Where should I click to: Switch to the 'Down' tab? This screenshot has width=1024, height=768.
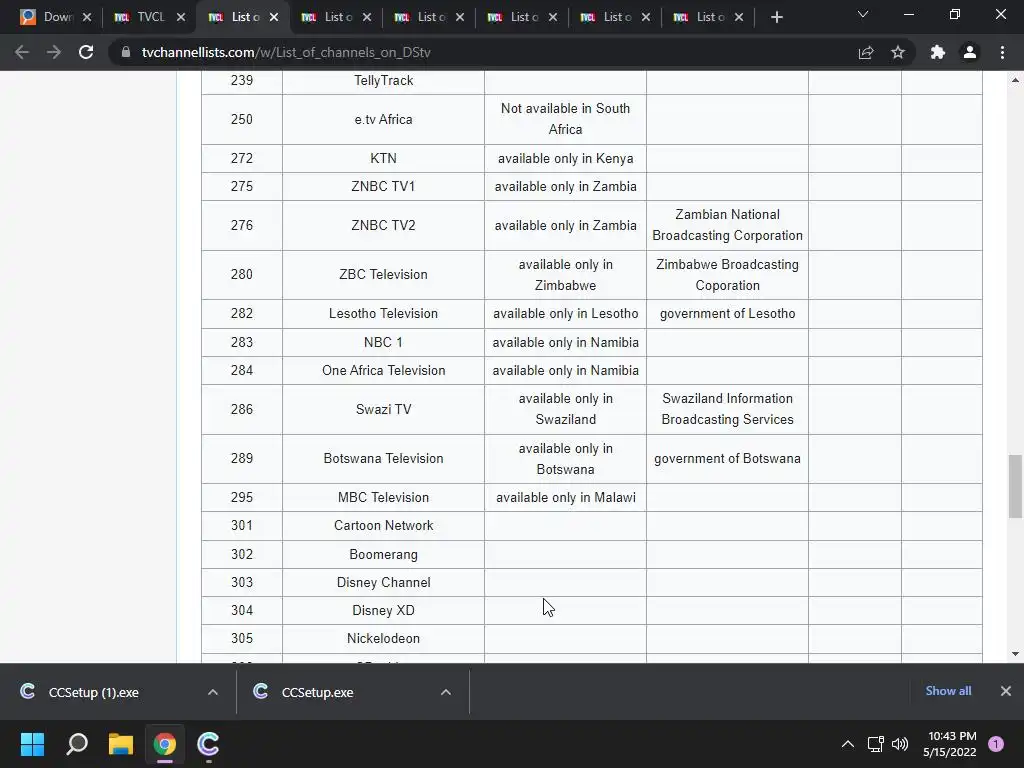pos(56,17)
